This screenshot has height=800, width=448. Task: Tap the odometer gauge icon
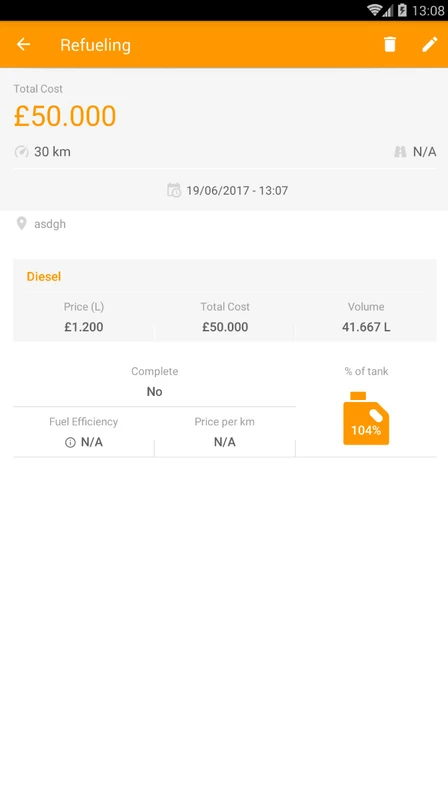[x=21, y=152]
